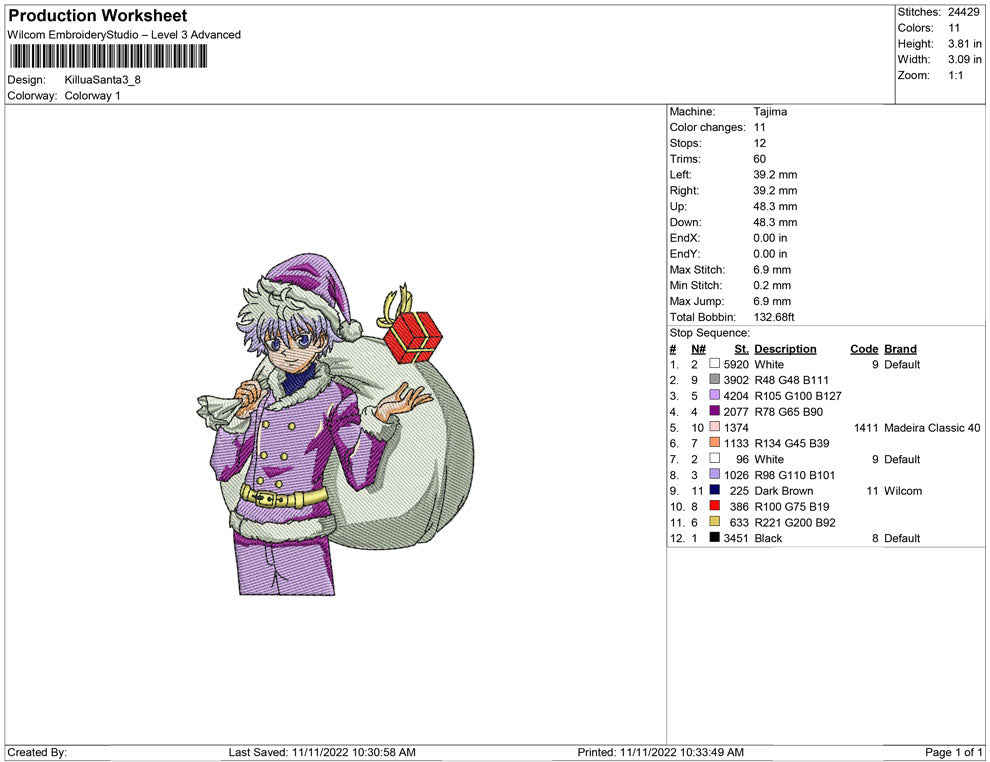Click the Brand column header
The width and height of the screenshot is (990, 762).
point(900,349)
